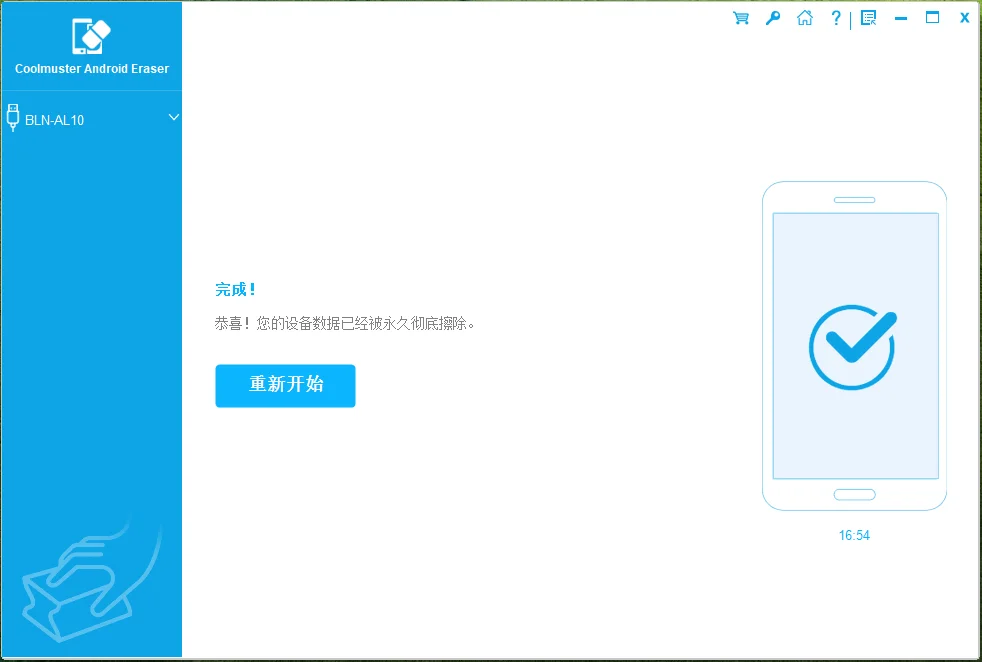Image resolution: width=982 pixels, height=662 pixels.
Task: Select the BLN-AL10 device entry
Action: click(54, 119)
